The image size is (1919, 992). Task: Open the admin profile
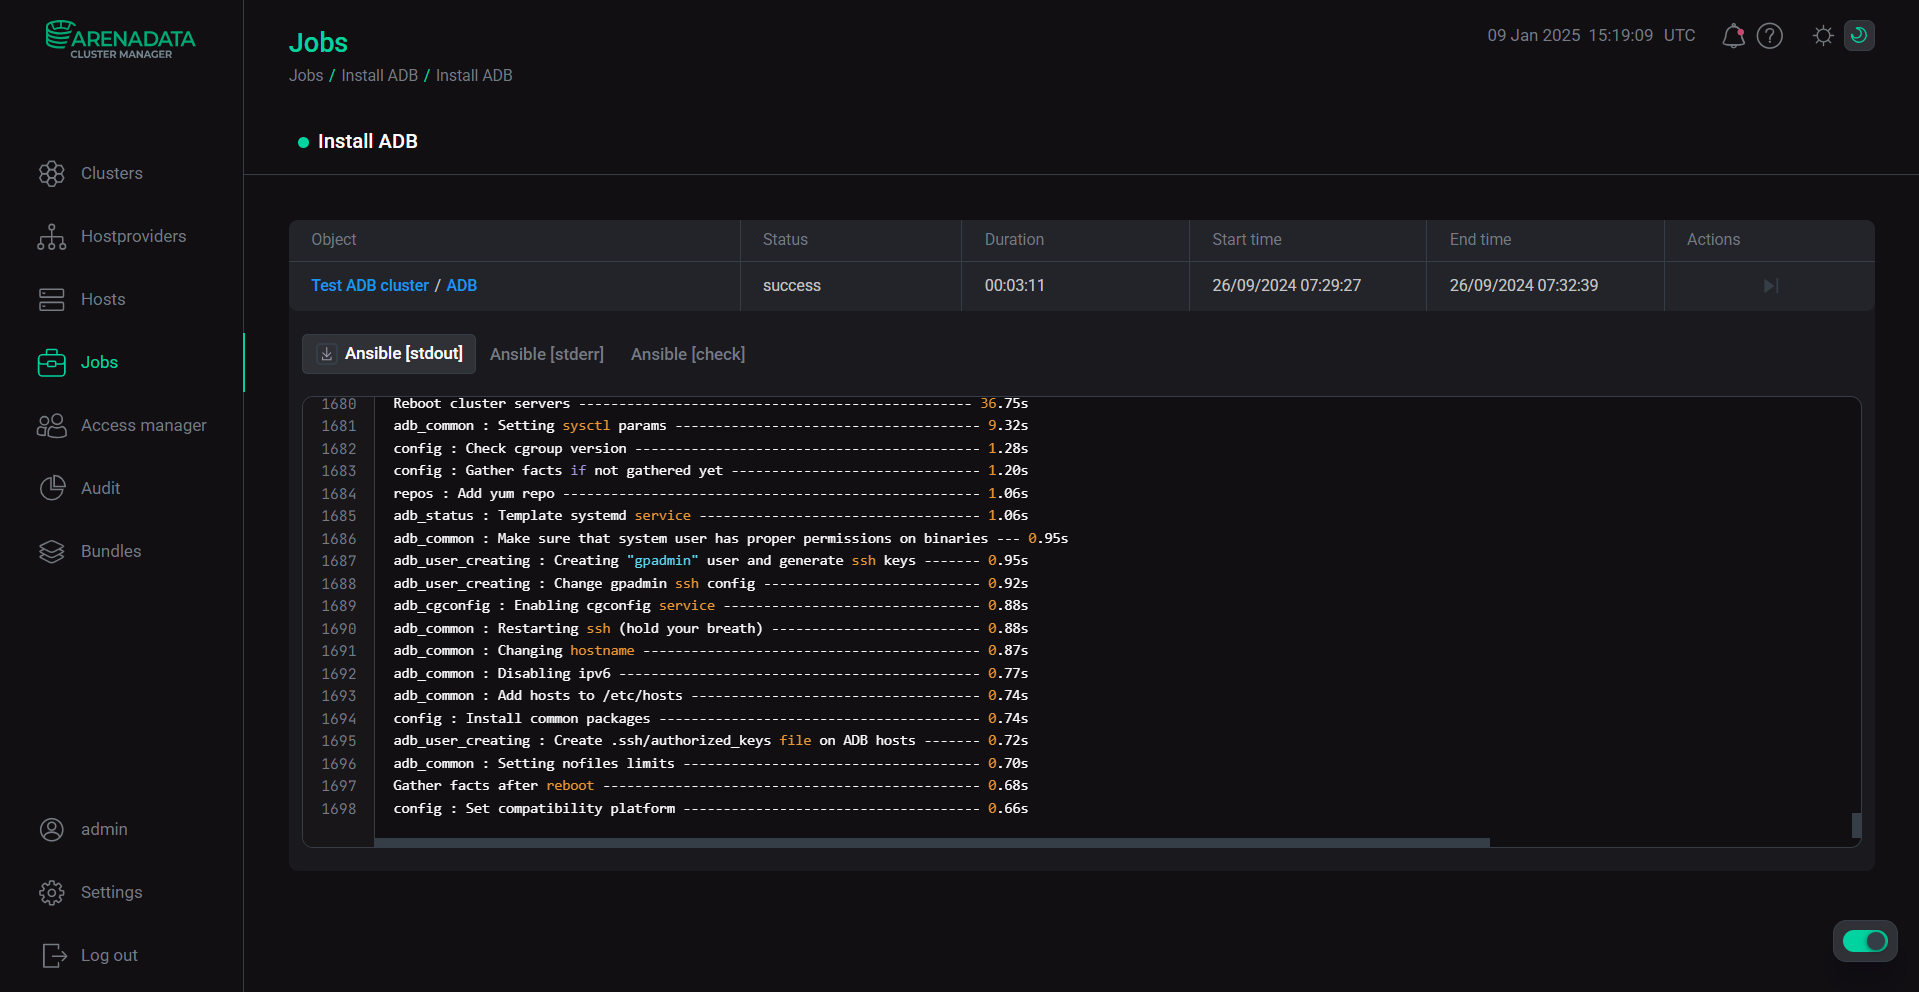pos(104,829)
